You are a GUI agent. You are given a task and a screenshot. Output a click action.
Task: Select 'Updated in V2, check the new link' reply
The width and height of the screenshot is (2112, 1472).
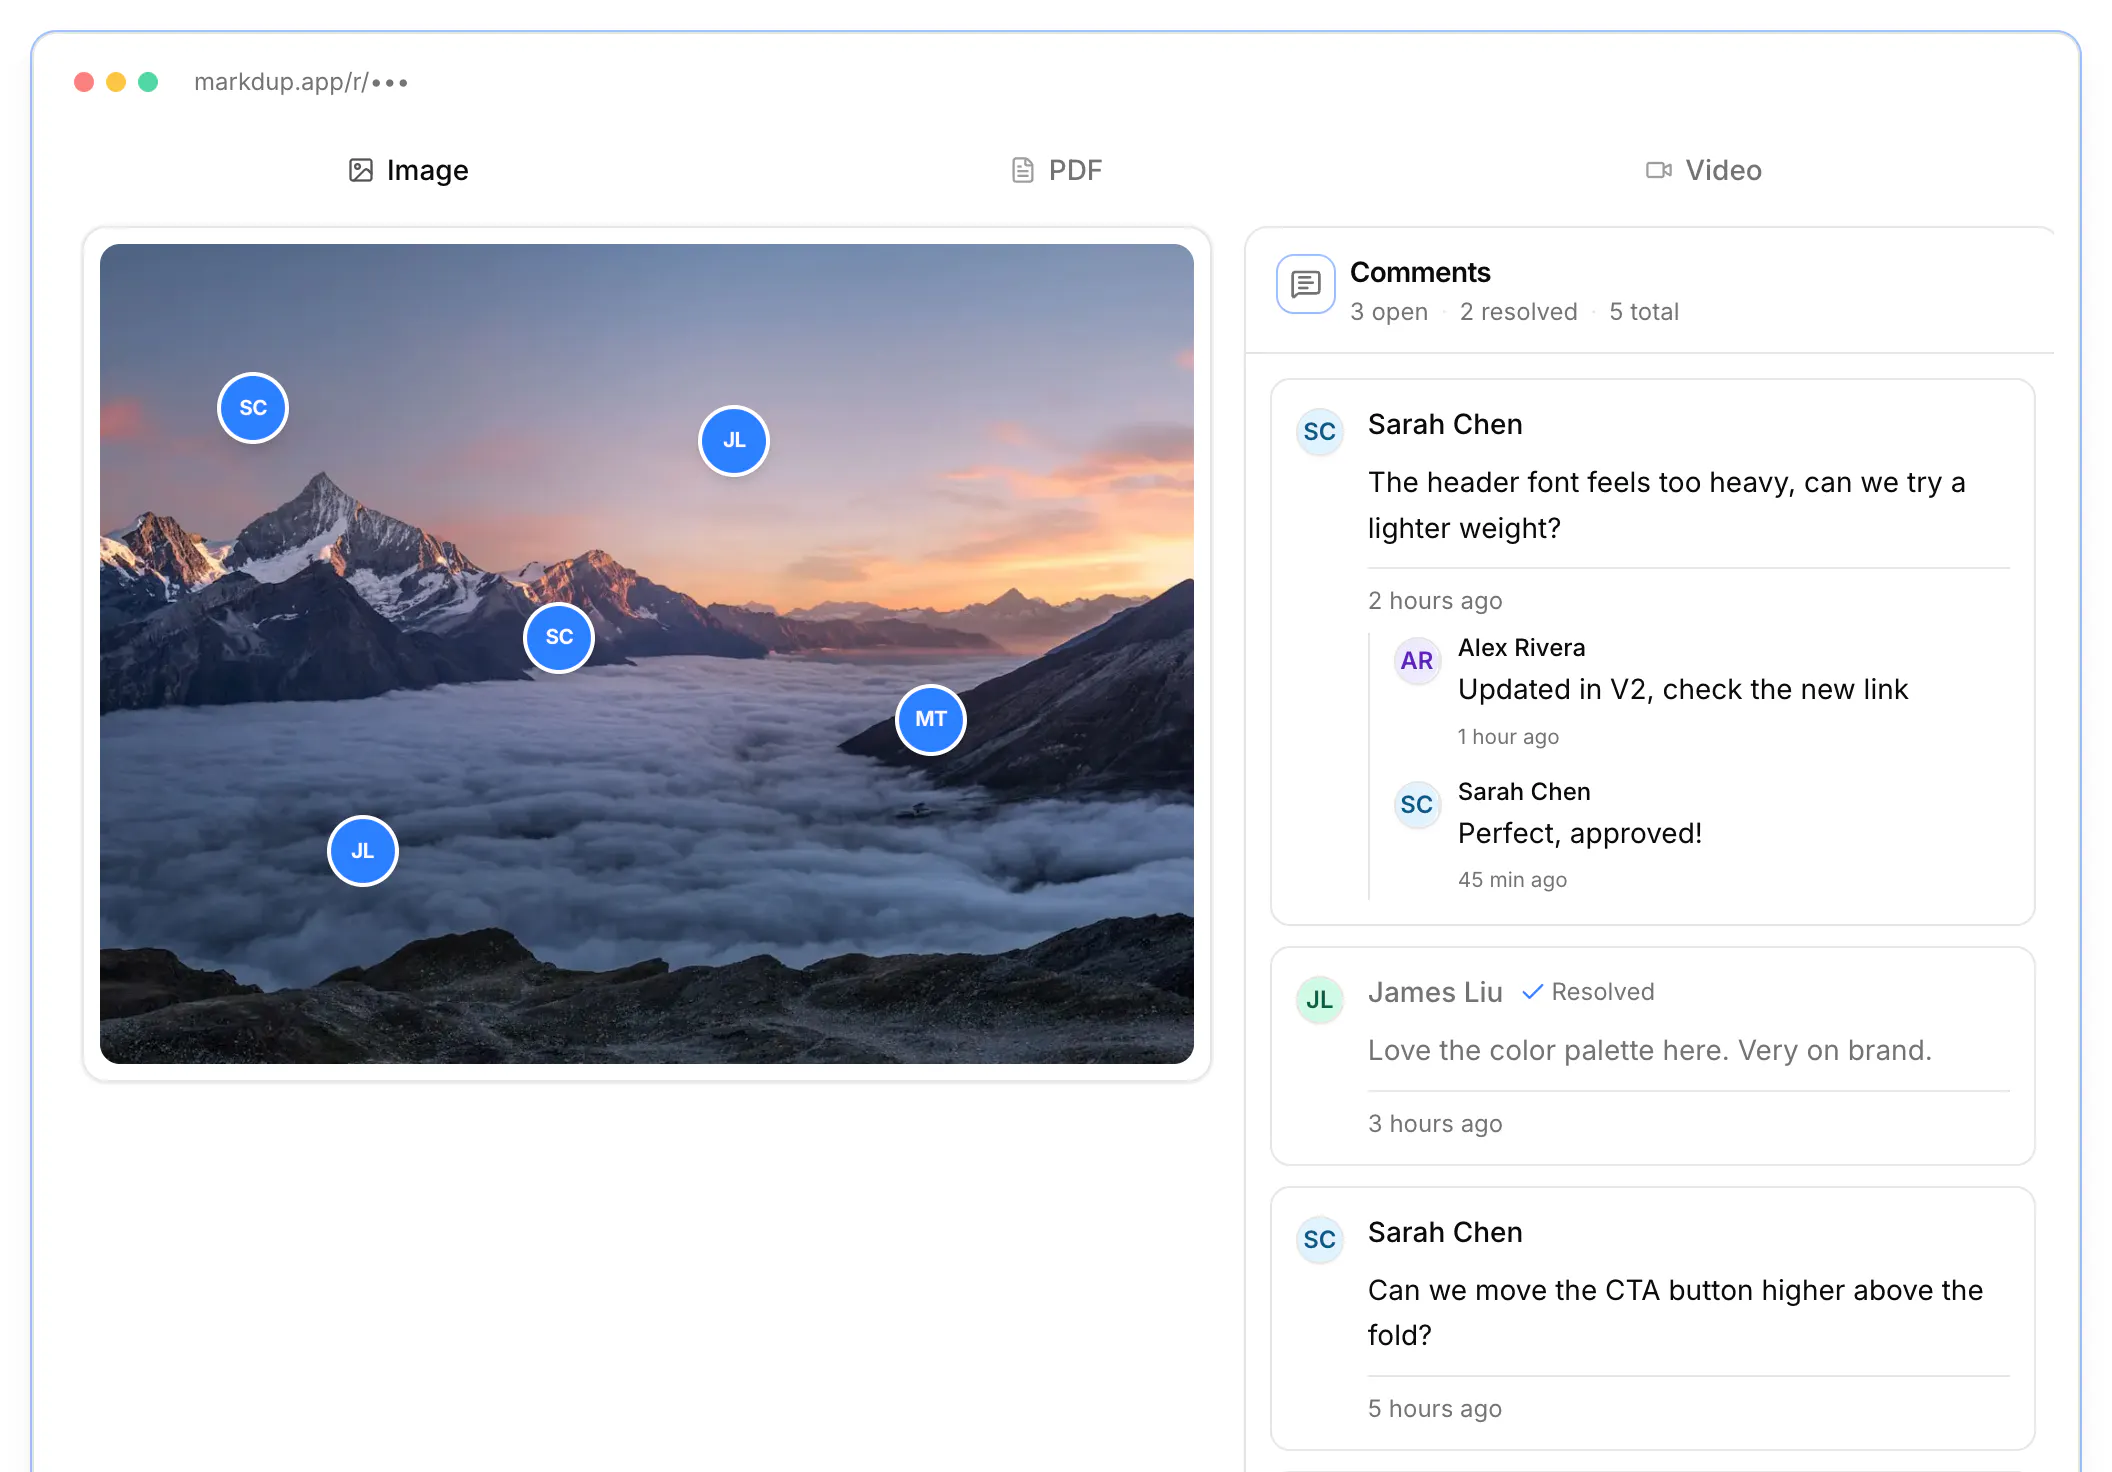tap(1683, 690)
